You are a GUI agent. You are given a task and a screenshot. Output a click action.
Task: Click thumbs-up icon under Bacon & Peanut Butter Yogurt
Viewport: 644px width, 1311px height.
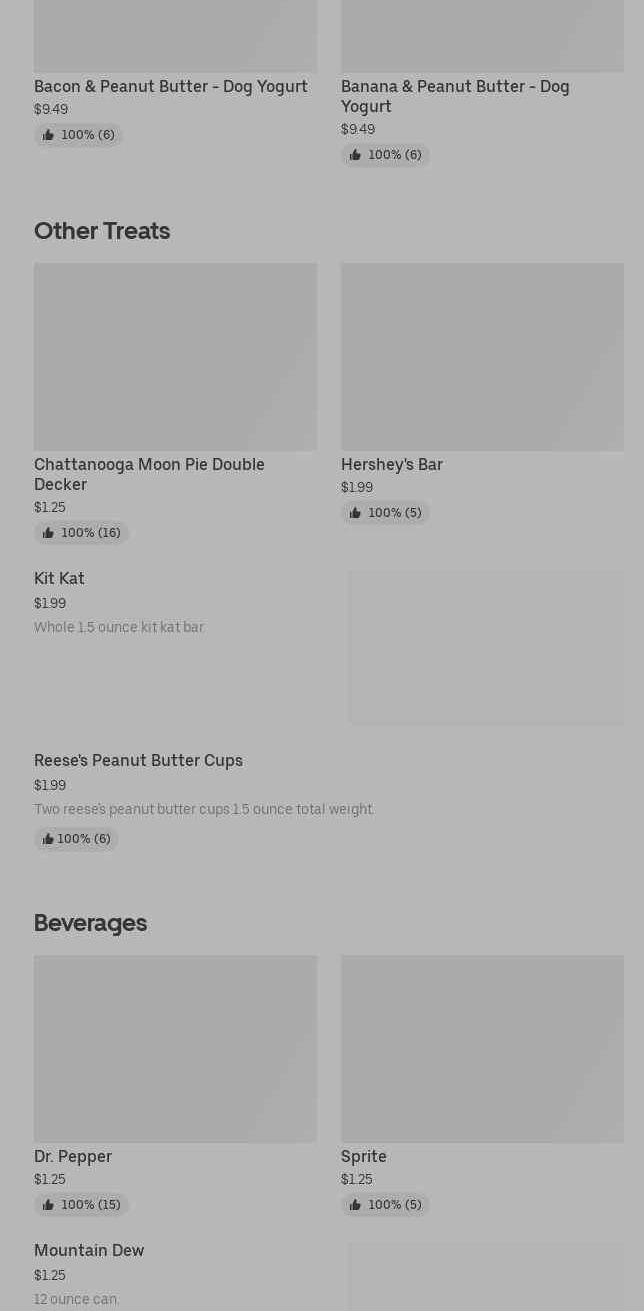[x=48, y=135]
